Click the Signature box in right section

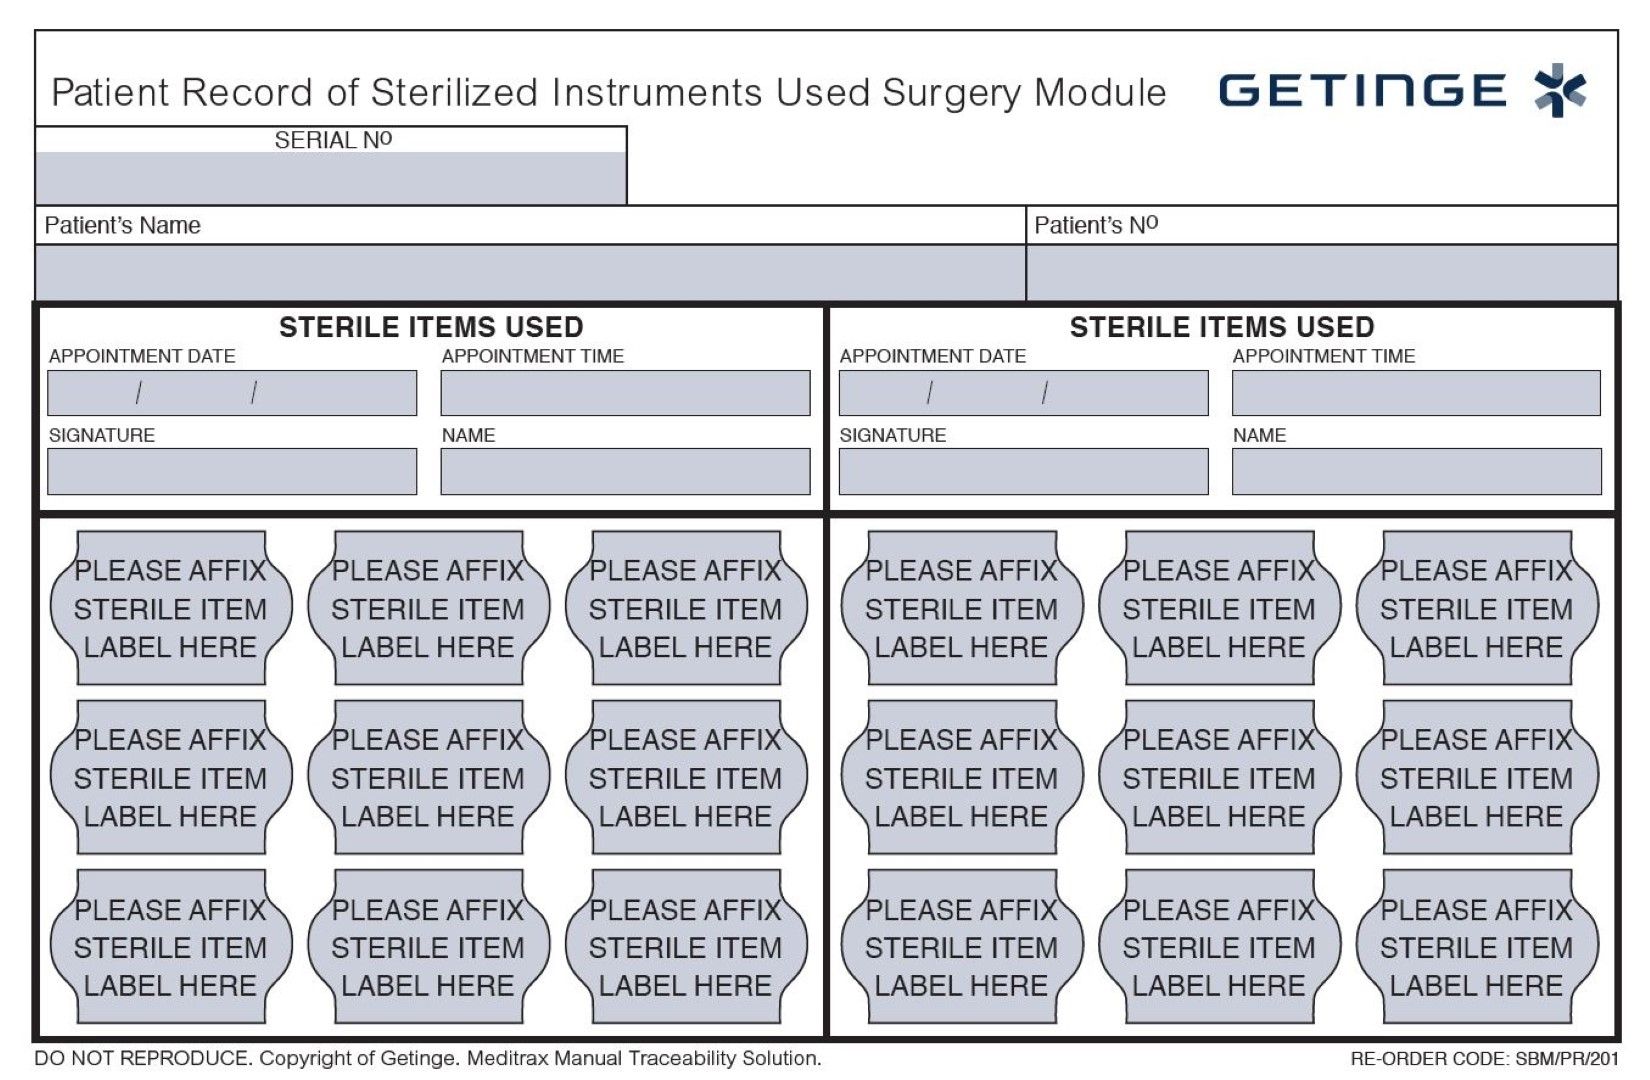tap(1023, 471)
